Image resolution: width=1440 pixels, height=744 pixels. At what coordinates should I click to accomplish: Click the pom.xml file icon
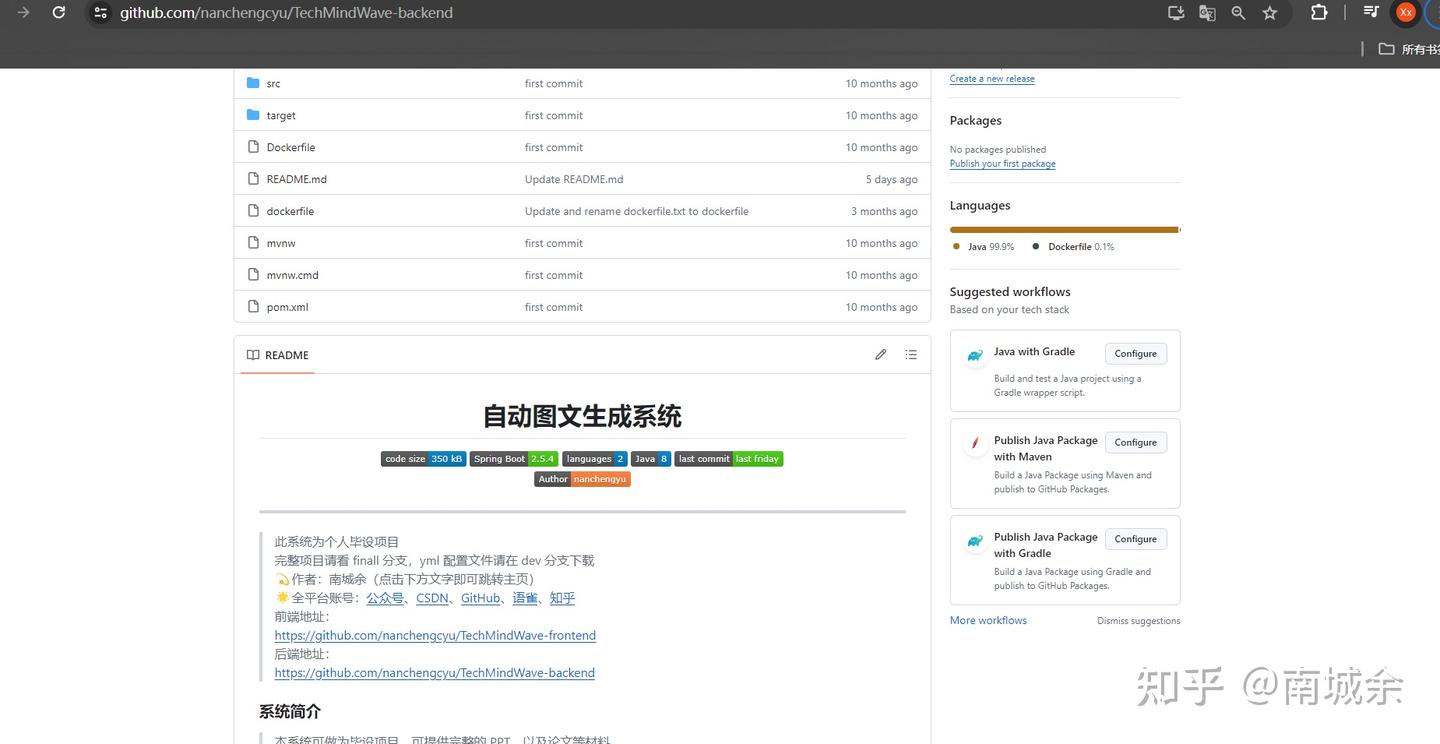pyautogui.click(x=253, y=307)
